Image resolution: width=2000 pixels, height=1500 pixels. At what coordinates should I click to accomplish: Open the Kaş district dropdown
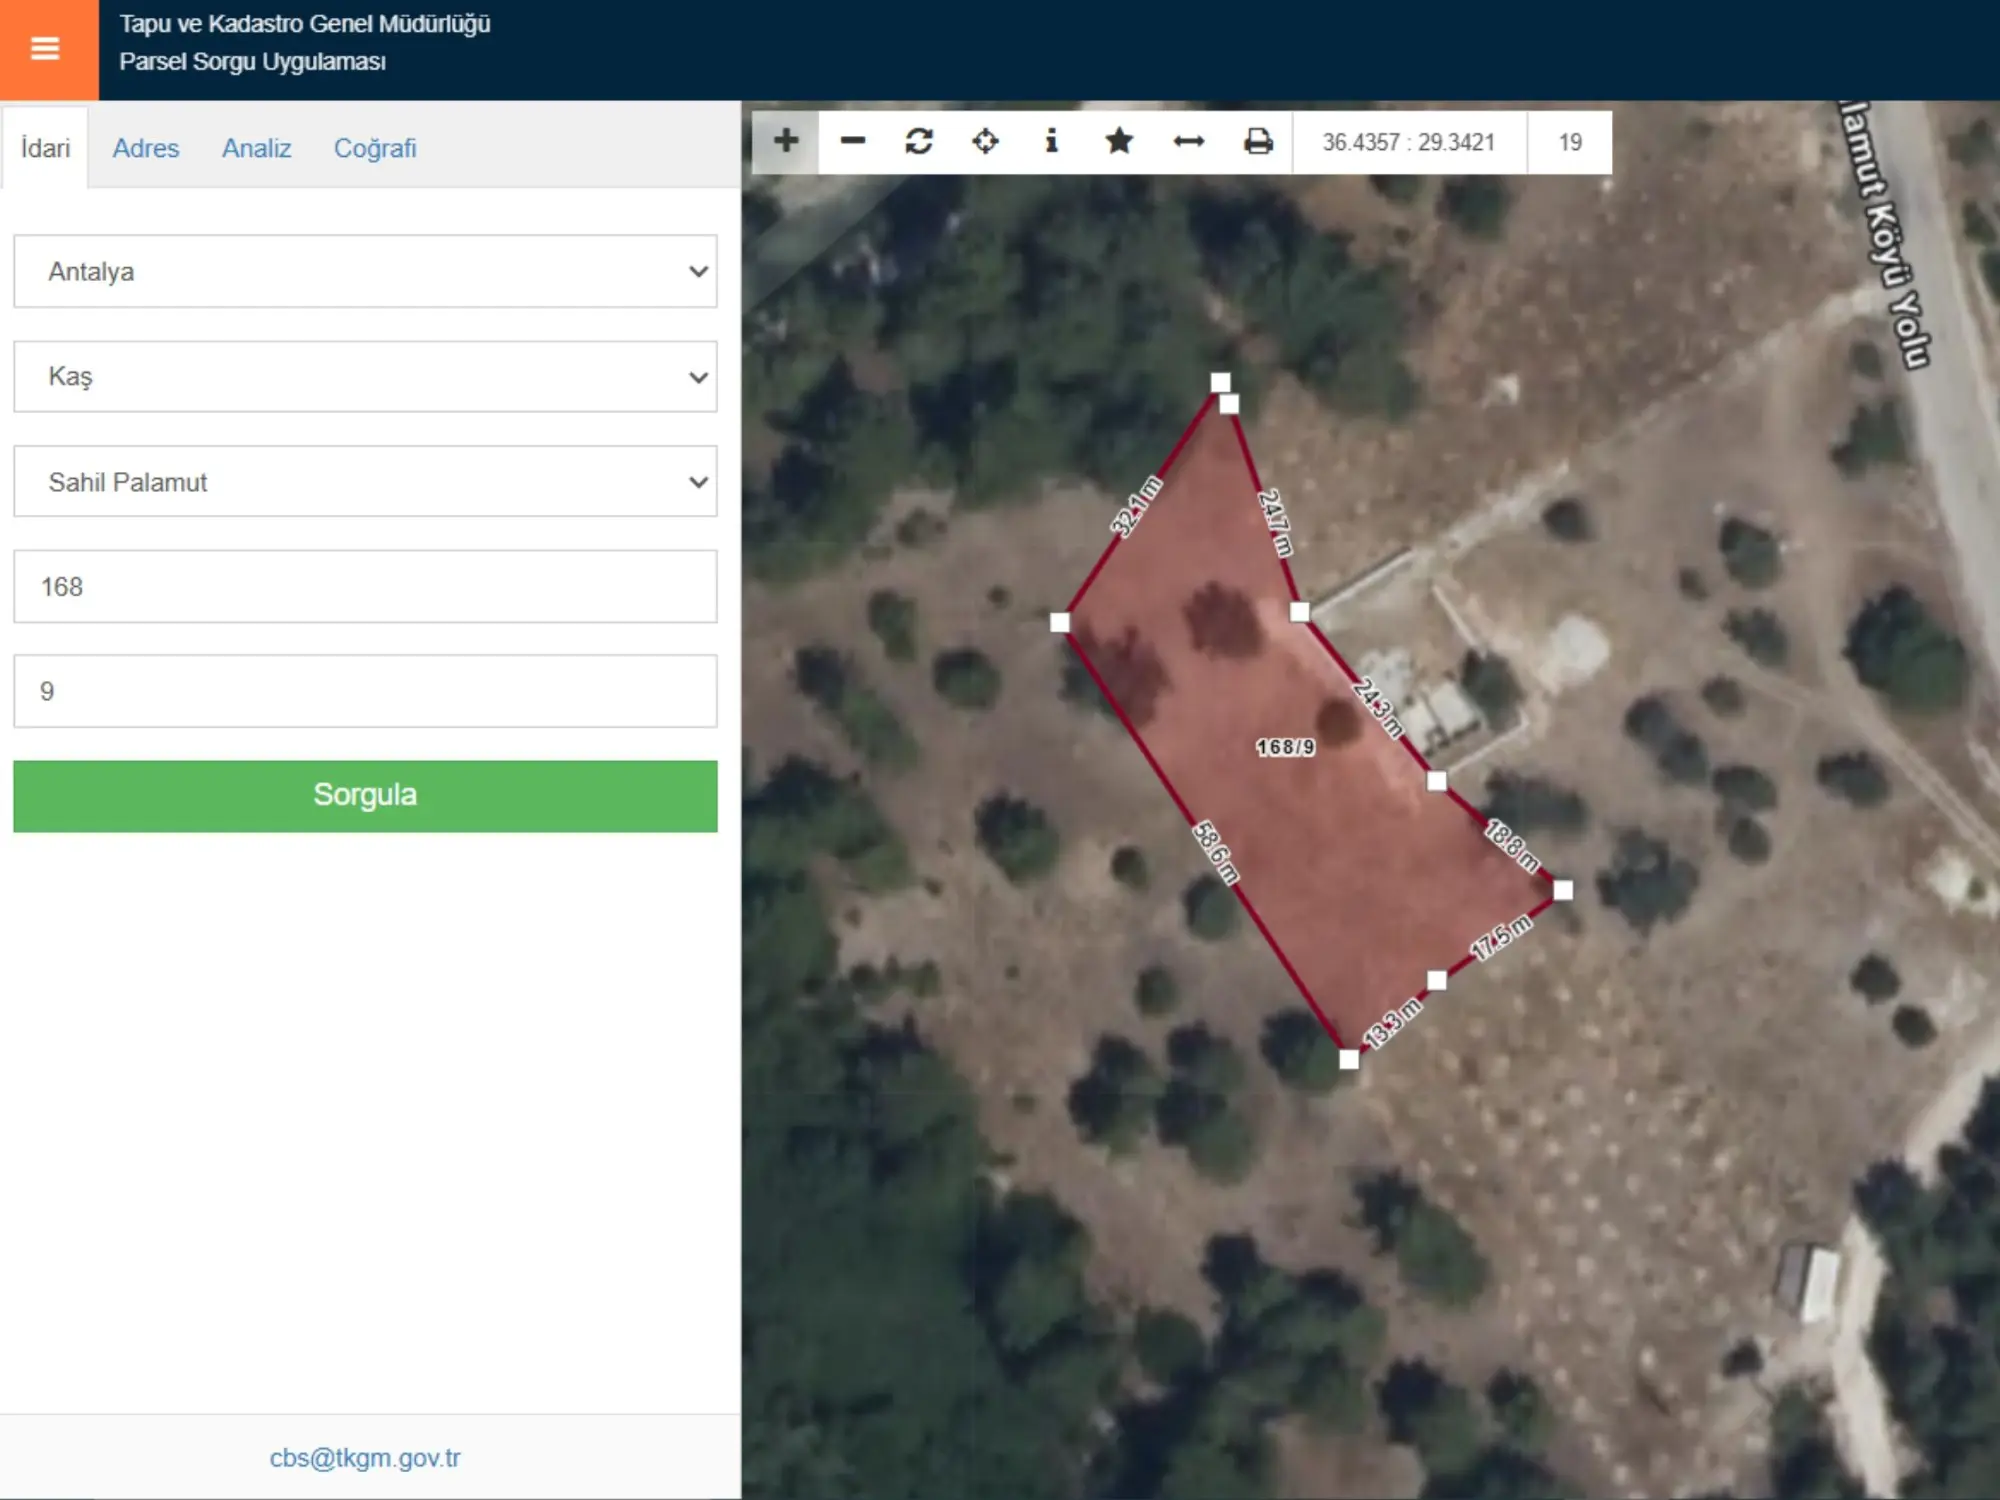[x=365, y=376]
